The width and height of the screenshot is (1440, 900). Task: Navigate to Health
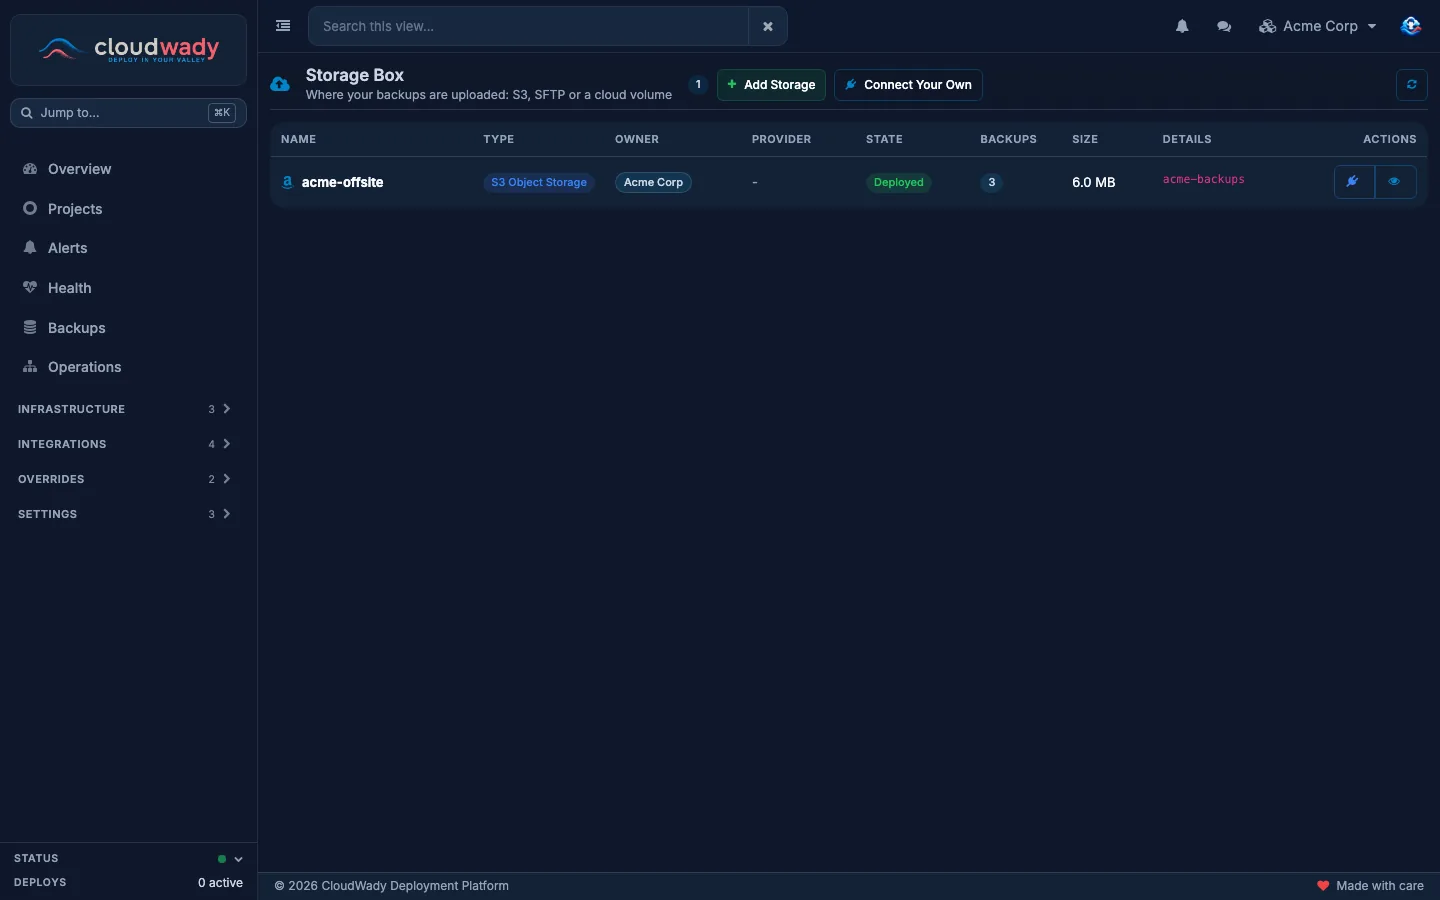coord(128,288)
